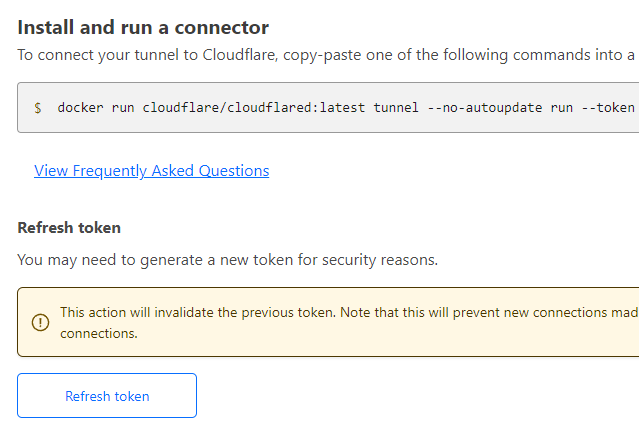Click the second "run" before "--token"

562,108
